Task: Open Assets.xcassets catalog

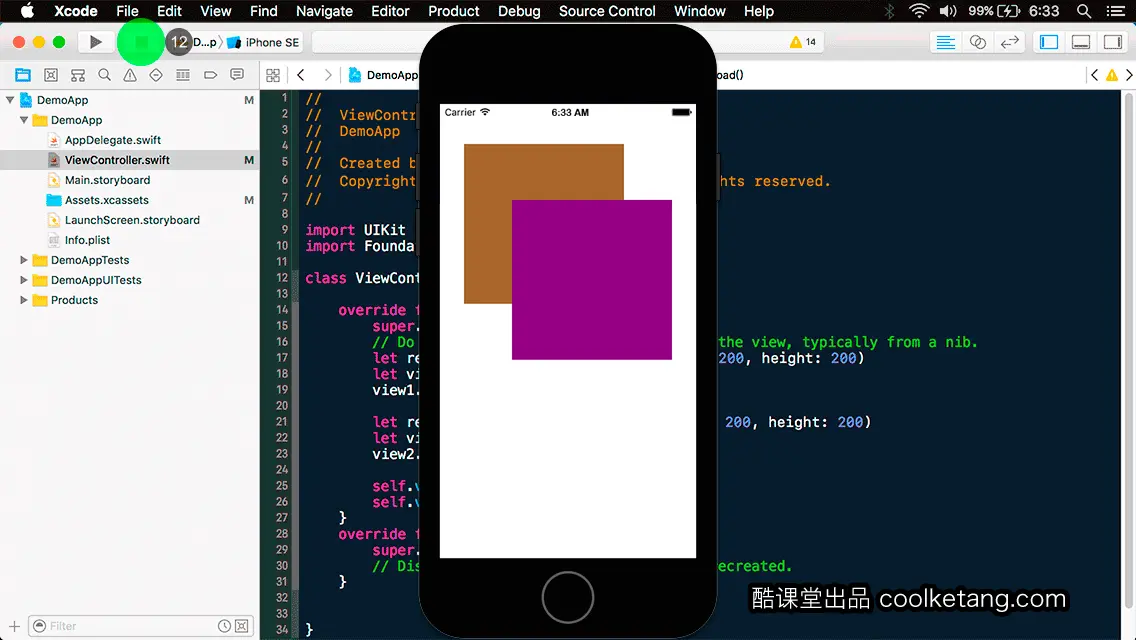Action: point(106,200)
